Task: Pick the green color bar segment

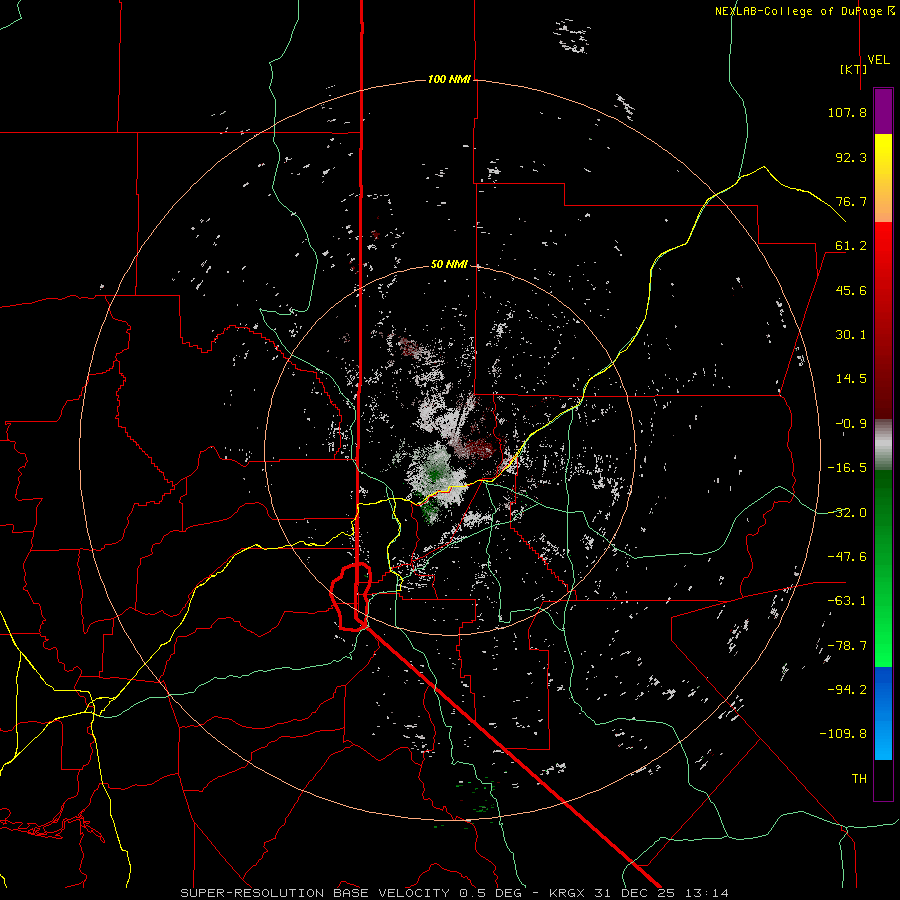Action: [883, 568]
